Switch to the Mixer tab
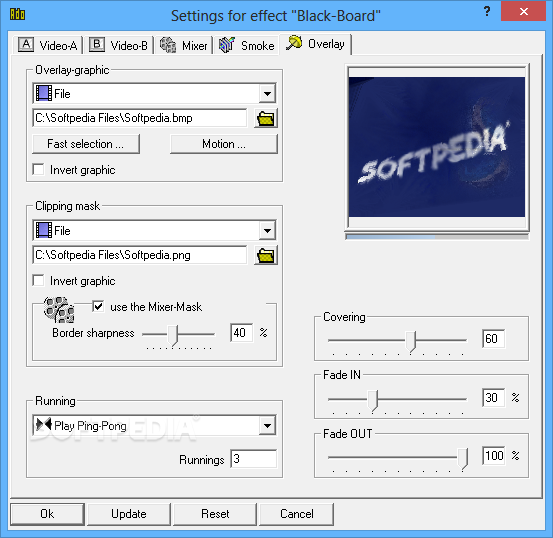The width and height of the screenshot is (553, 538). pyautogui.click(x=184, y=45)
